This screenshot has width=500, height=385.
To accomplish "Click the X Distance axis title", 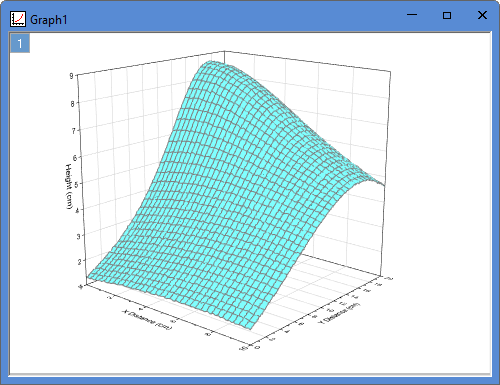I will point(148,320).
